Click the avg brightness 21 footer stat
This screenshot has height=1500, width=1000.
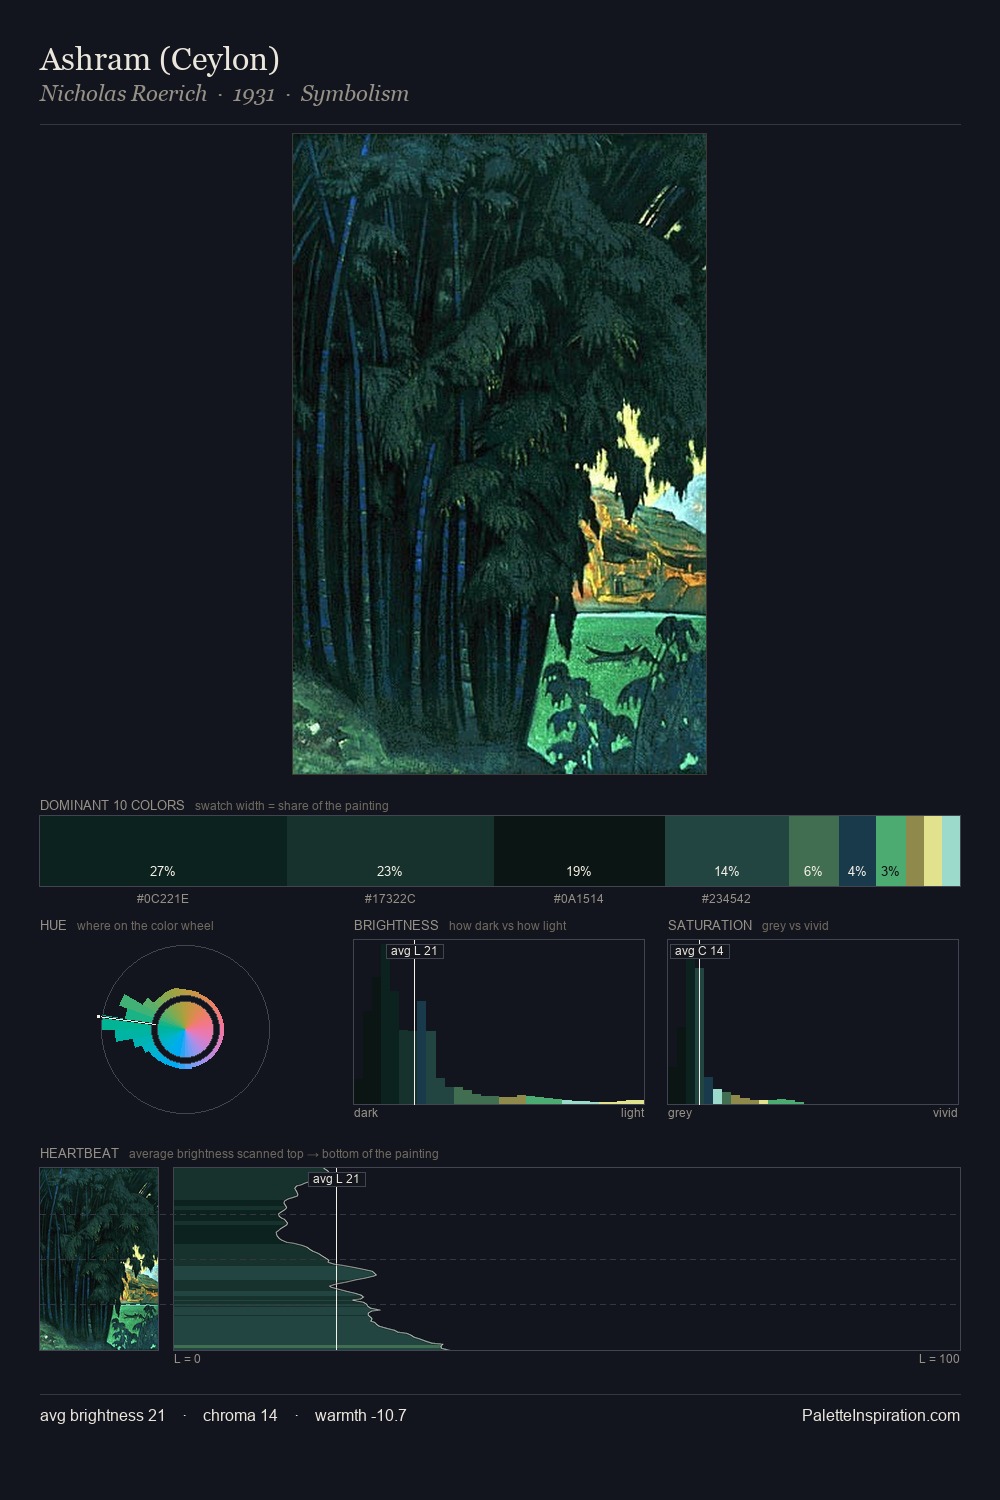point(102,1415)
